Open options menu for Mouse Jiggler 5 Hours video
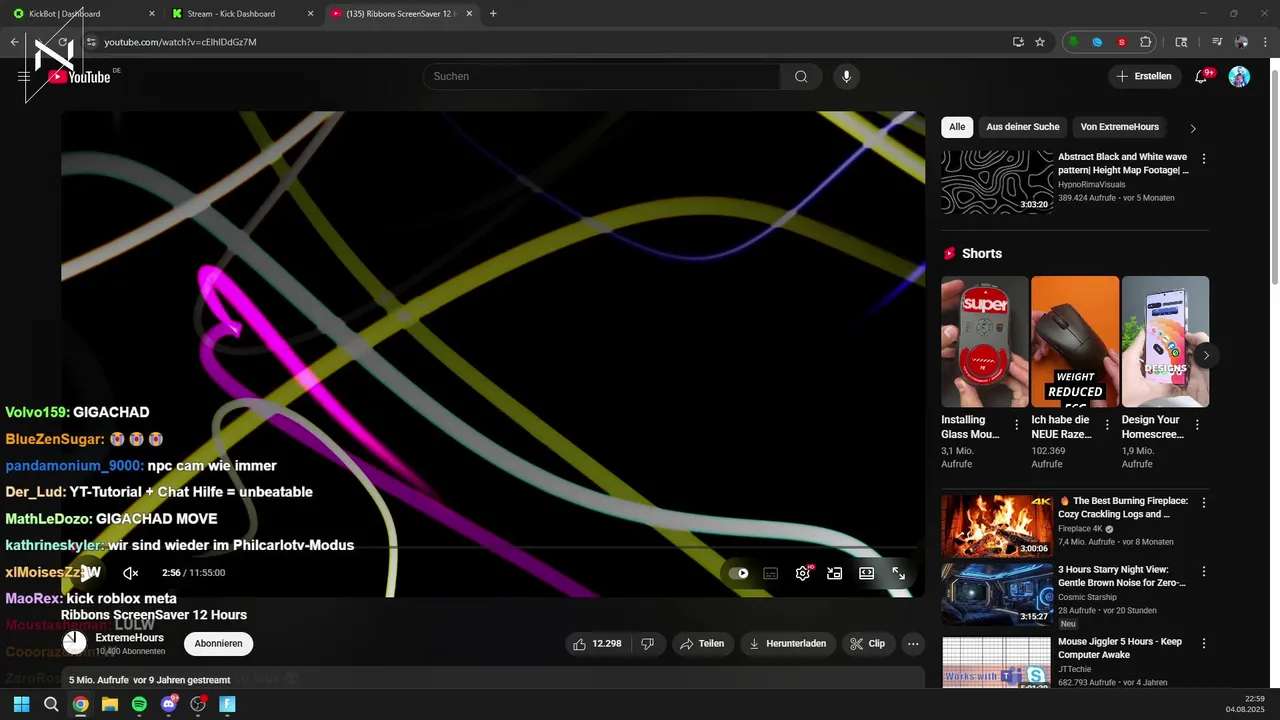The image size is (1280, 720). coord(1203,643)
